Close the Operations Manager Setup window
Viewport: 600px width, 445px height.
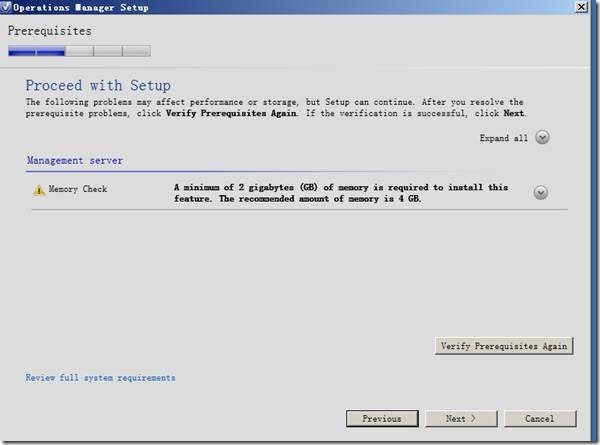581,7
